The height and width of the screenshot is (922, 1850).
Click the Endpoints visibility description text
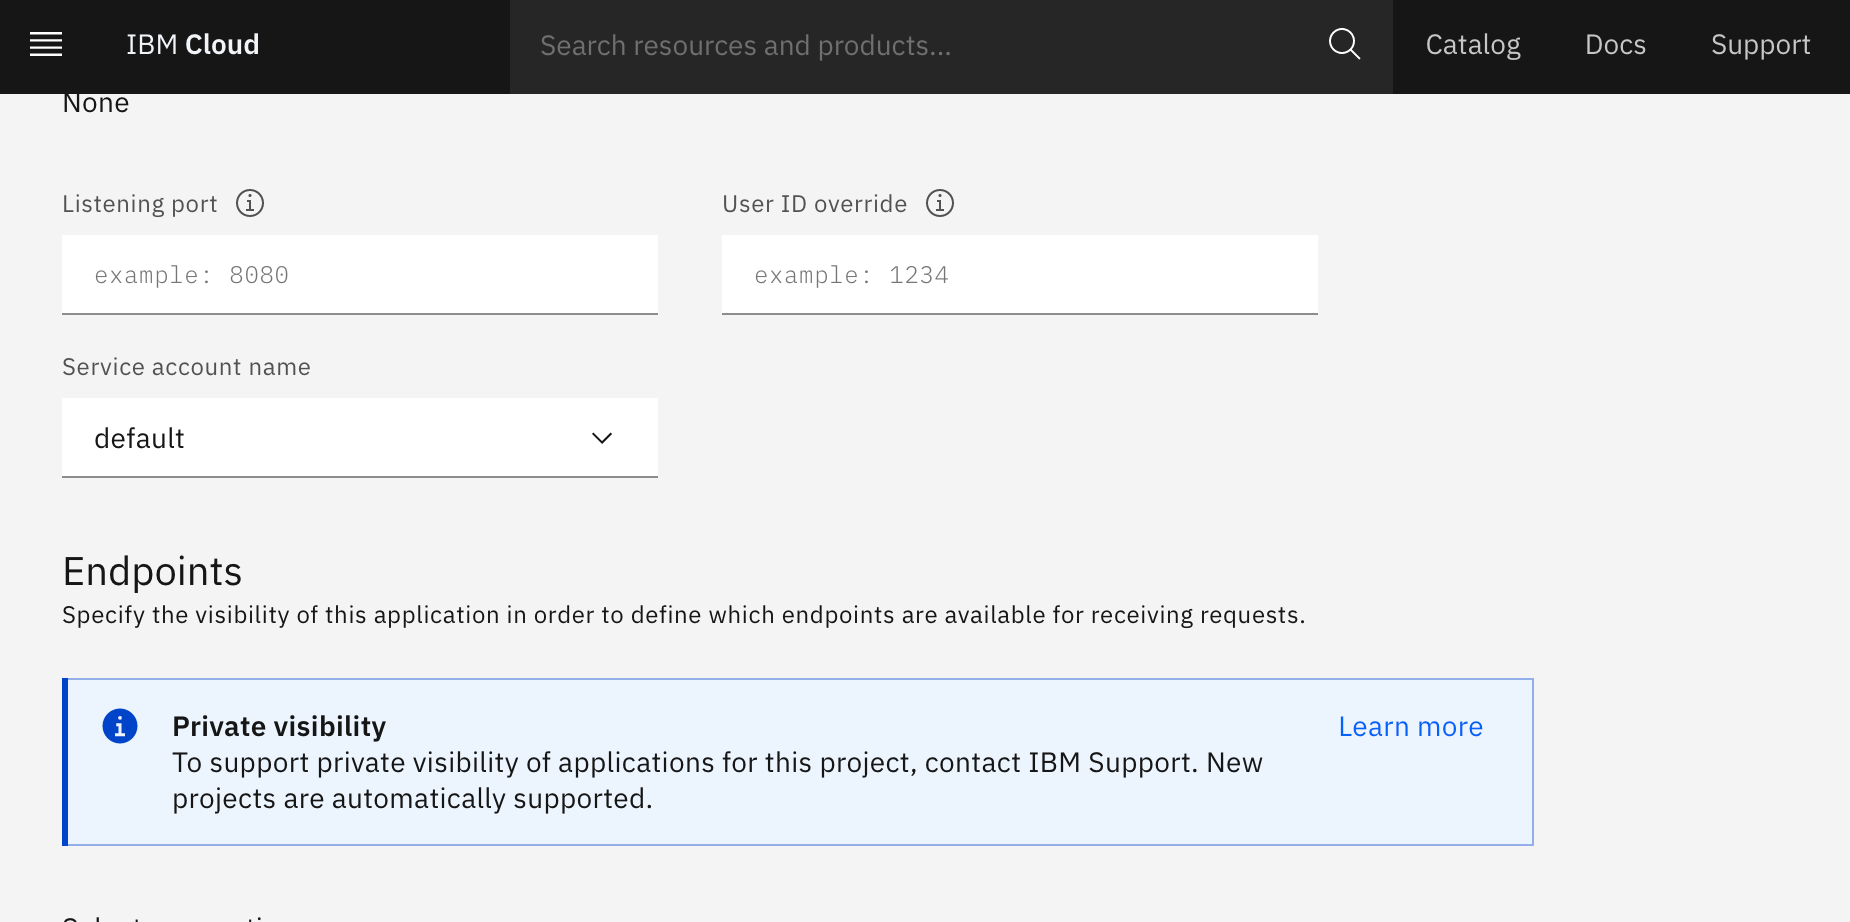683,615
